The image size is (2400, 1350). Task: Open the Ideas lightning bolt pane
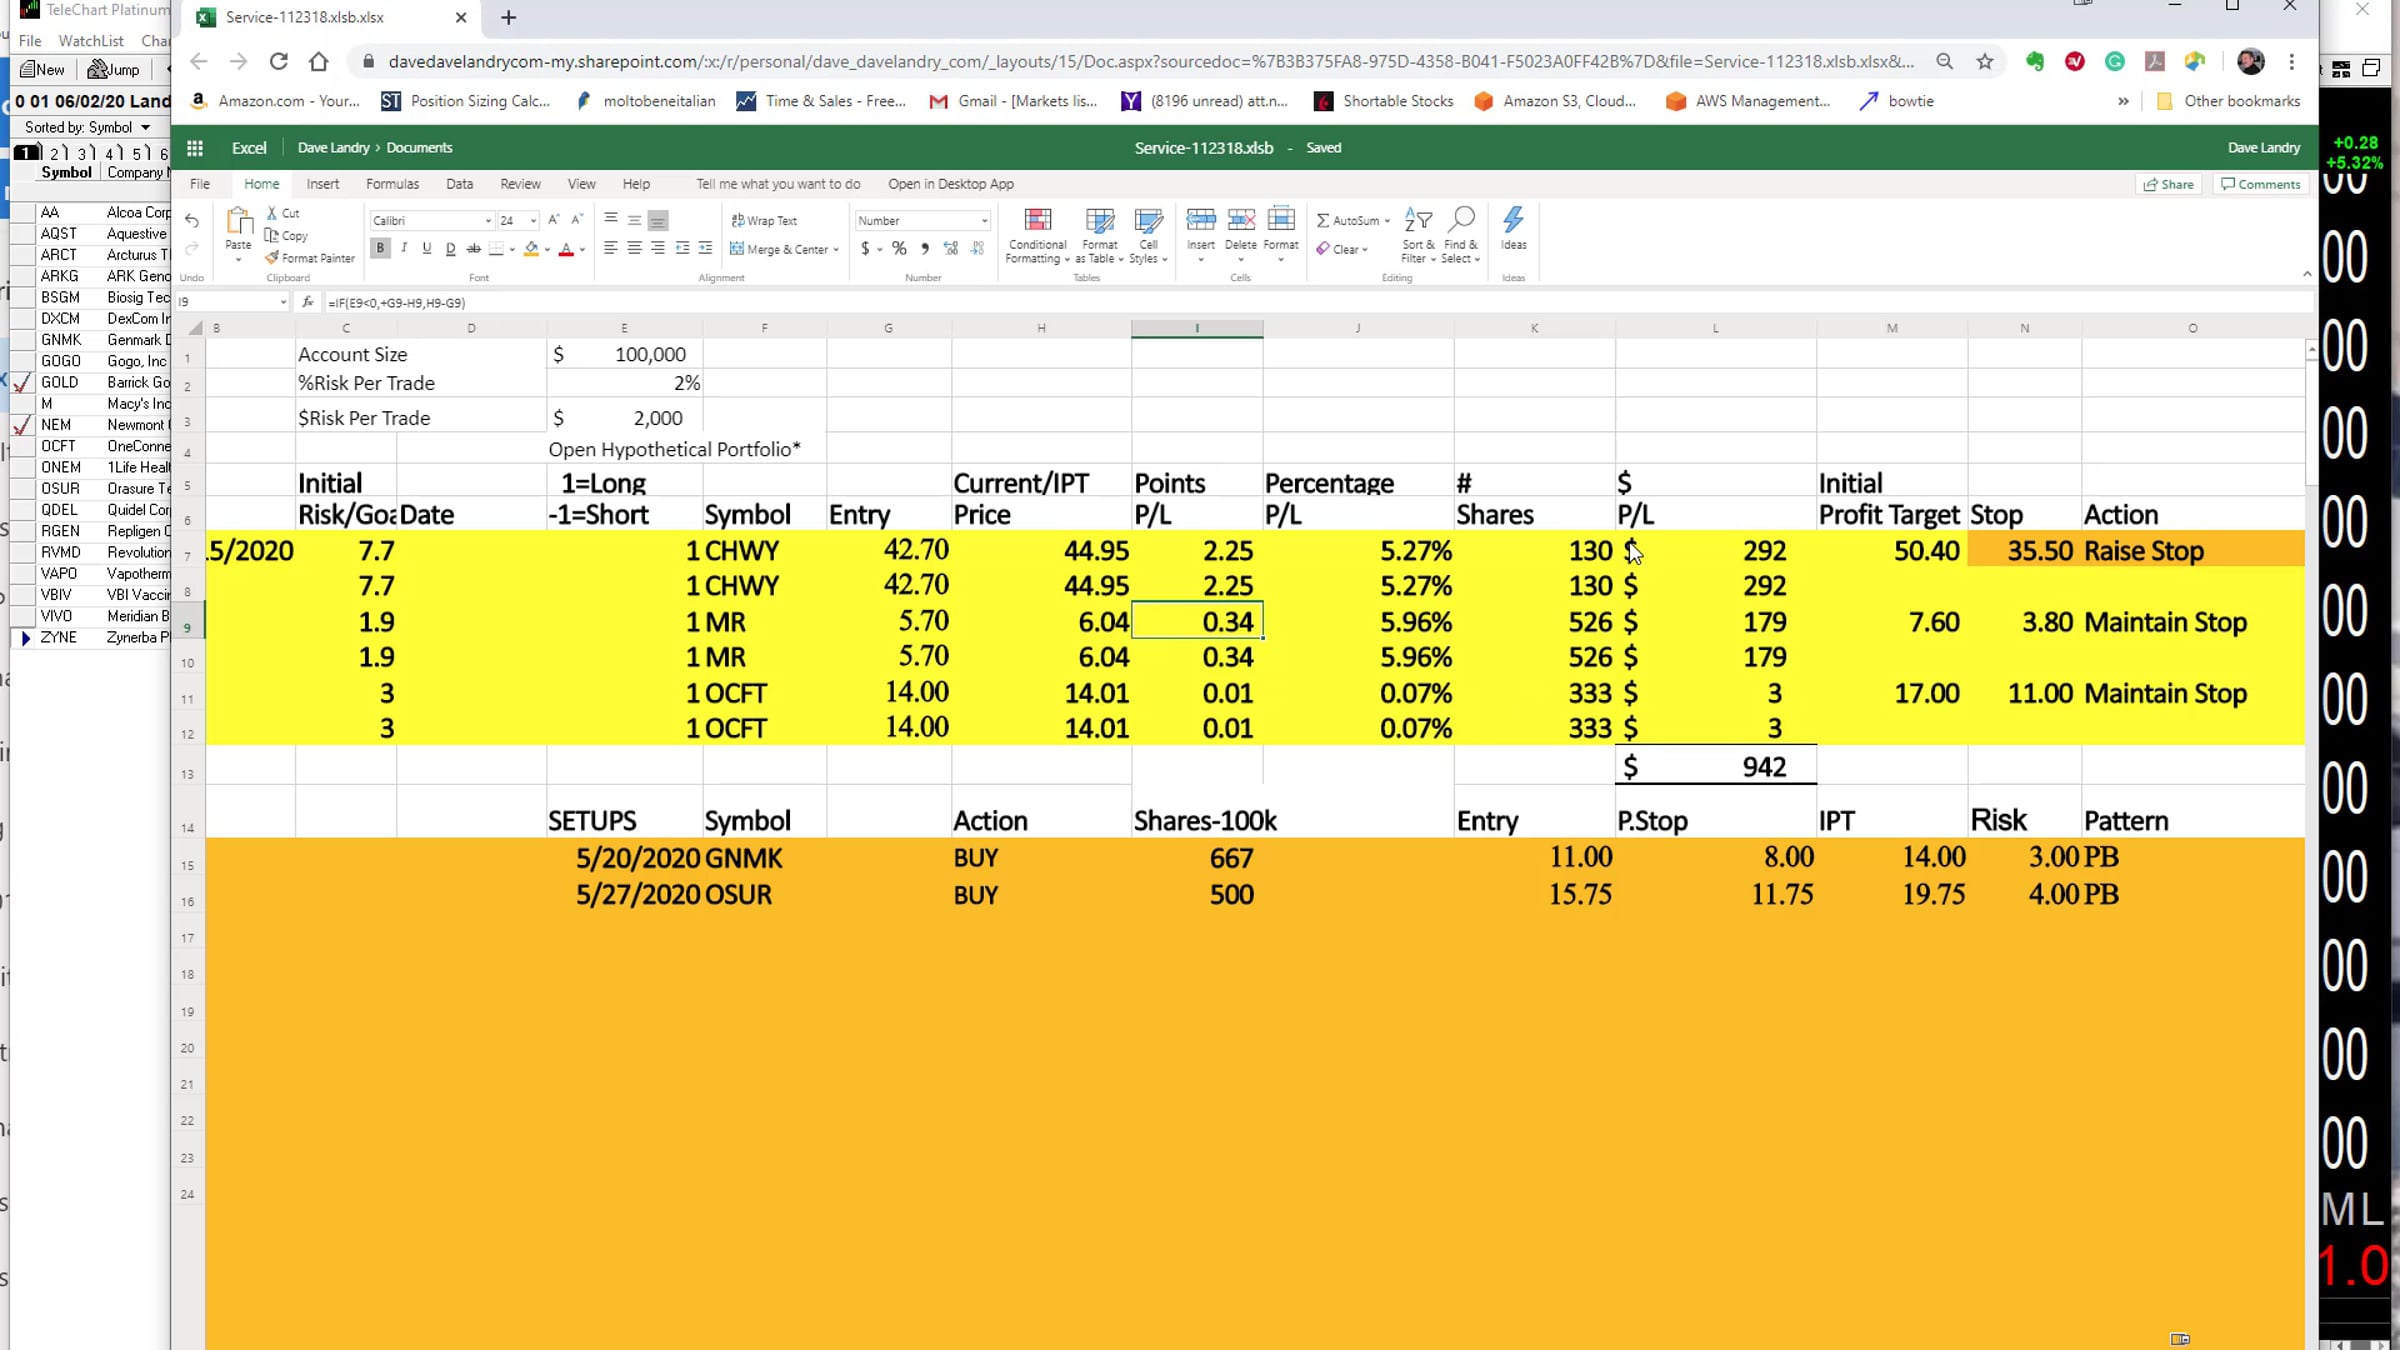[x=1513, y=230]
